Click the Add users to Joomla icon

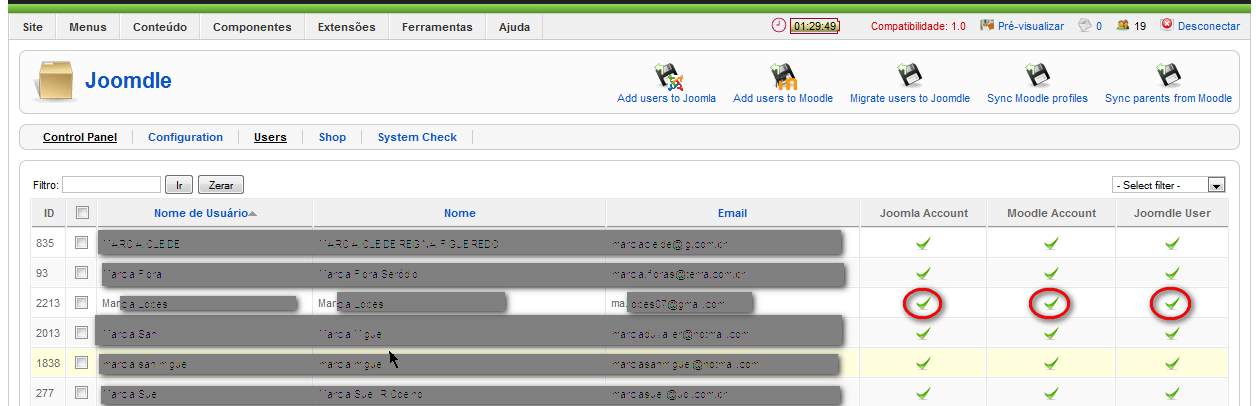click(667, 77)
